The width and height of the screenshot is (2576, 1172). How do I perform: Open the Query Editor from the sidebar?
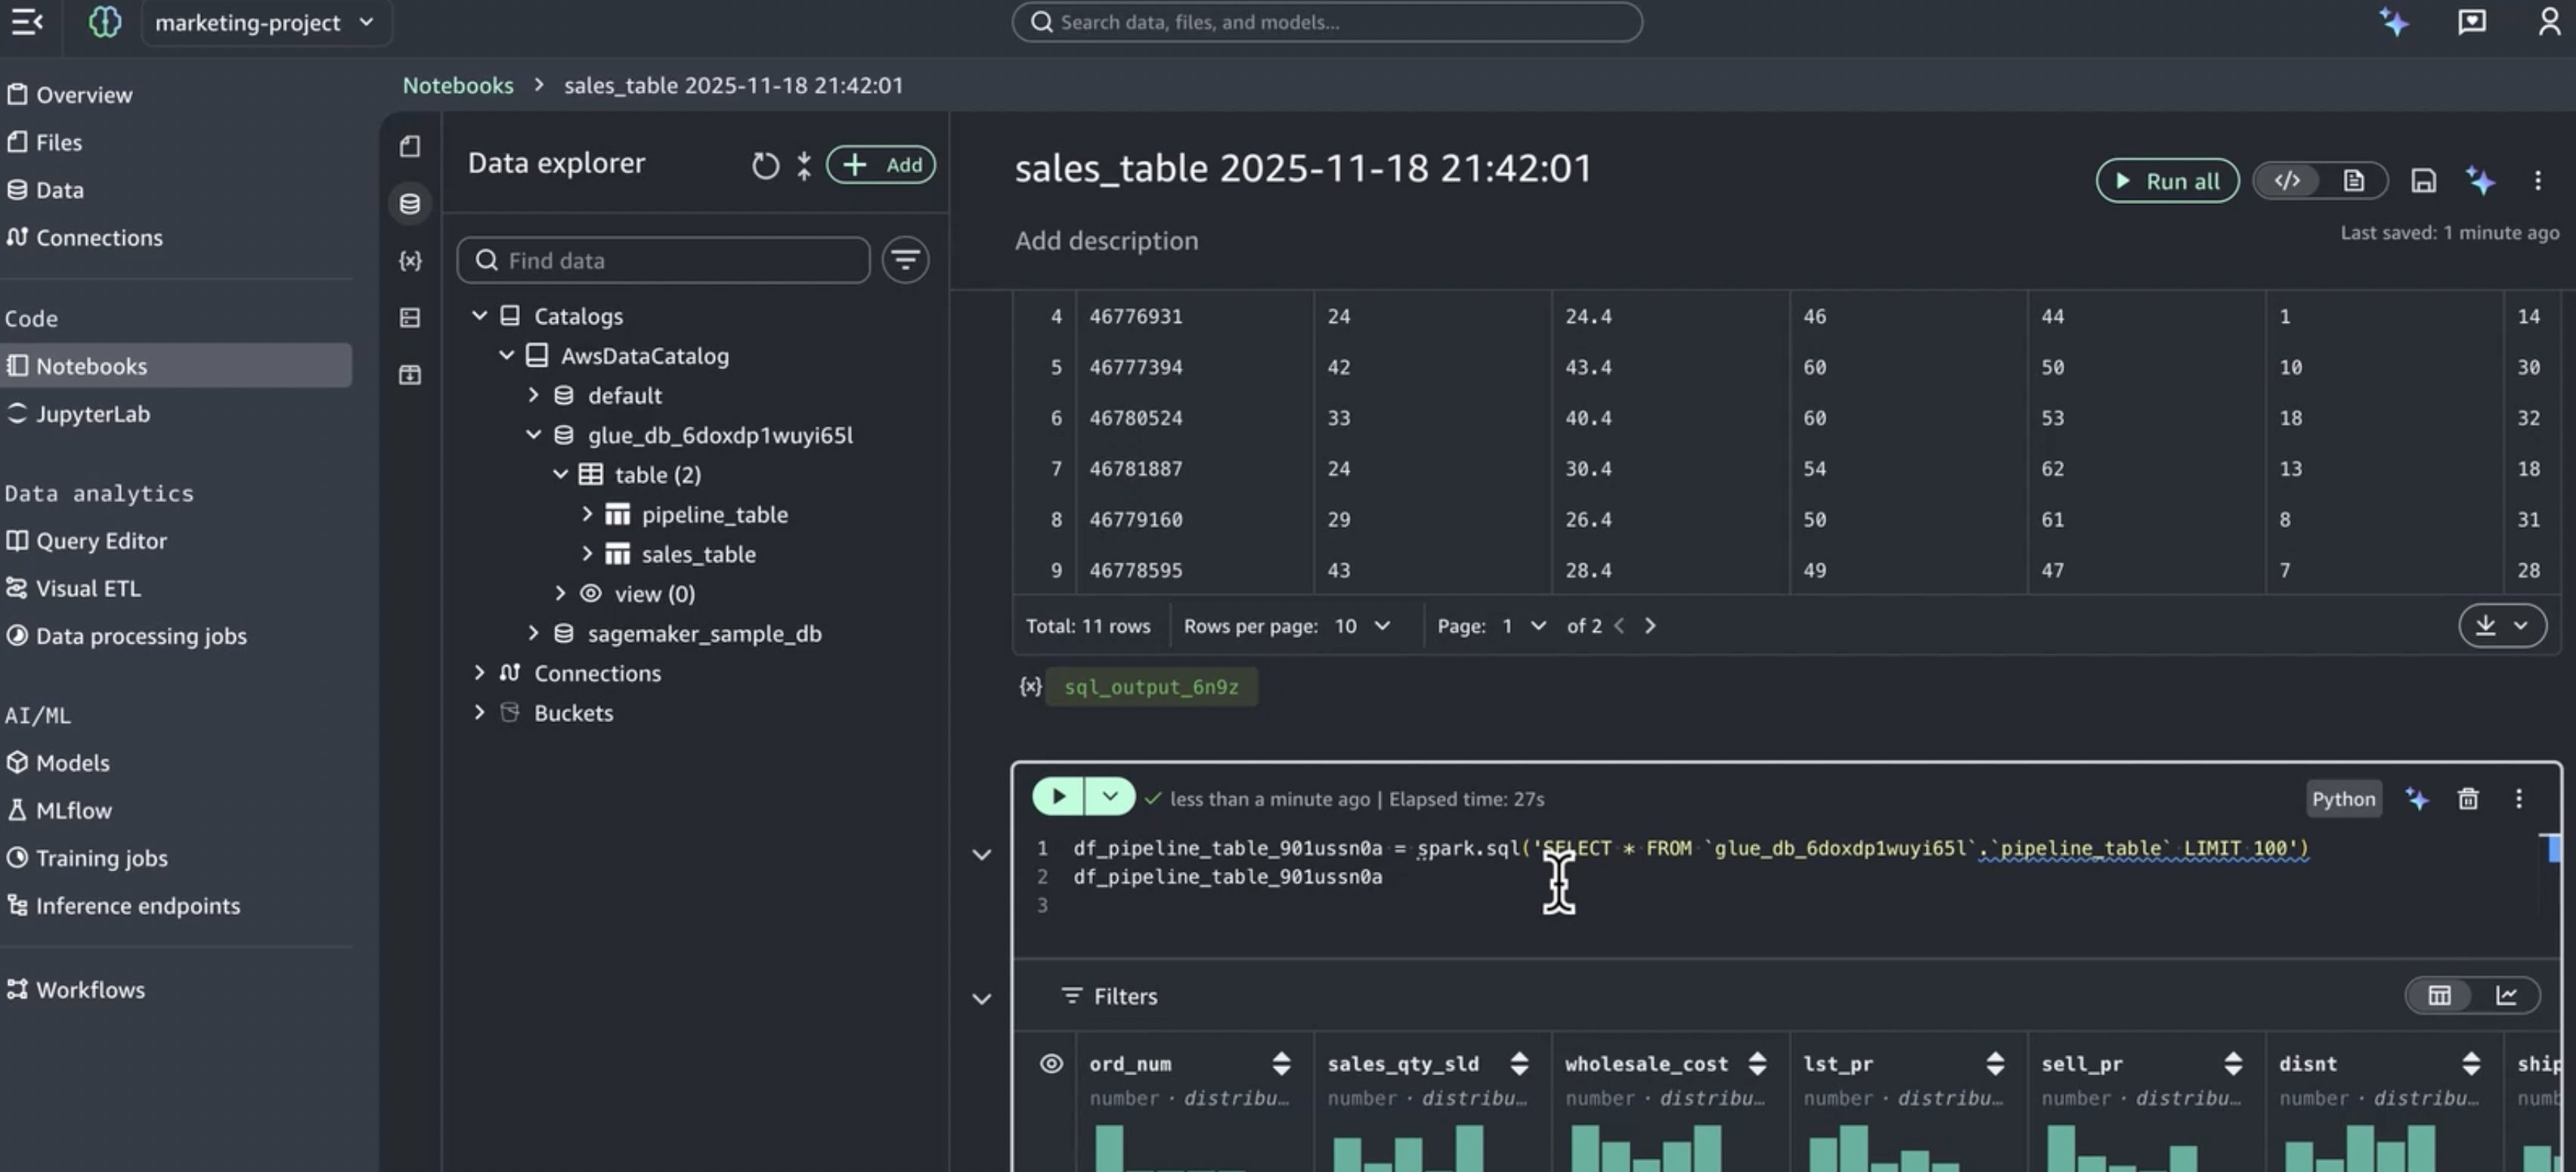pos(101,540)
